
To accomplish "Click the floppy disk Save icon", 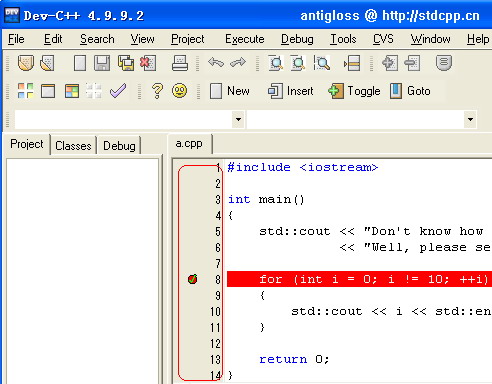I will [102, 63].
